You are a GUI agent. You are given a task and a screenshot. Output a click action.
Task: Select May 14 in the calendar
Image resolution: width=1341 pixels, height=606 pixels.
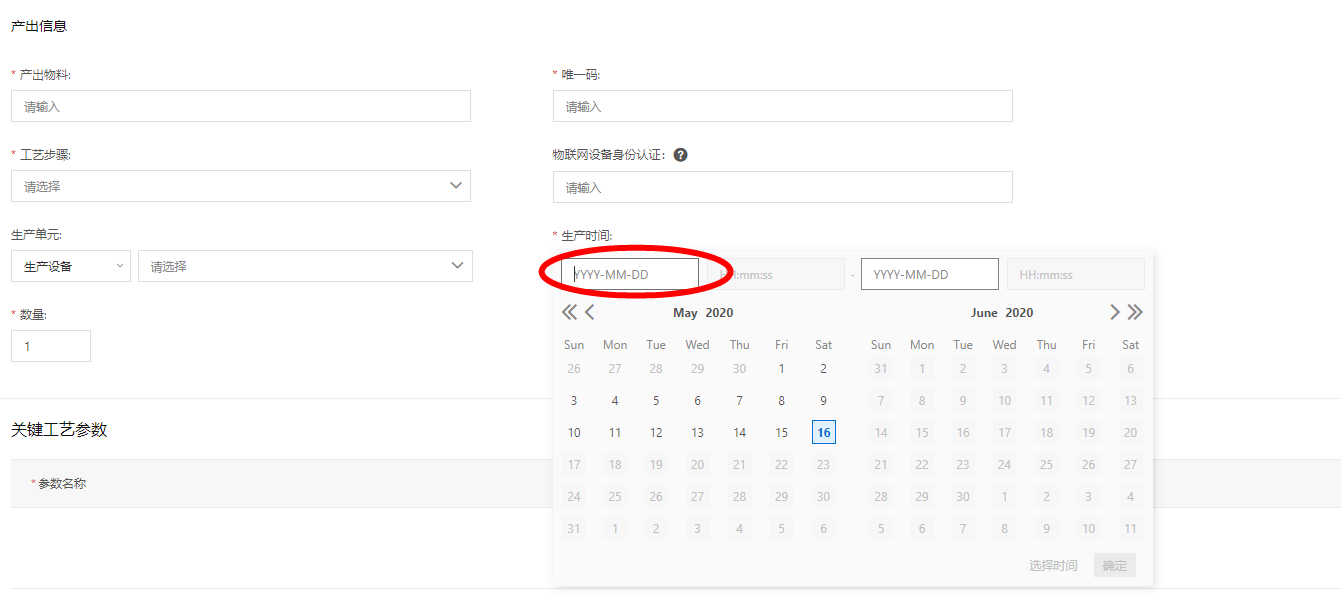tap(740, 432)
